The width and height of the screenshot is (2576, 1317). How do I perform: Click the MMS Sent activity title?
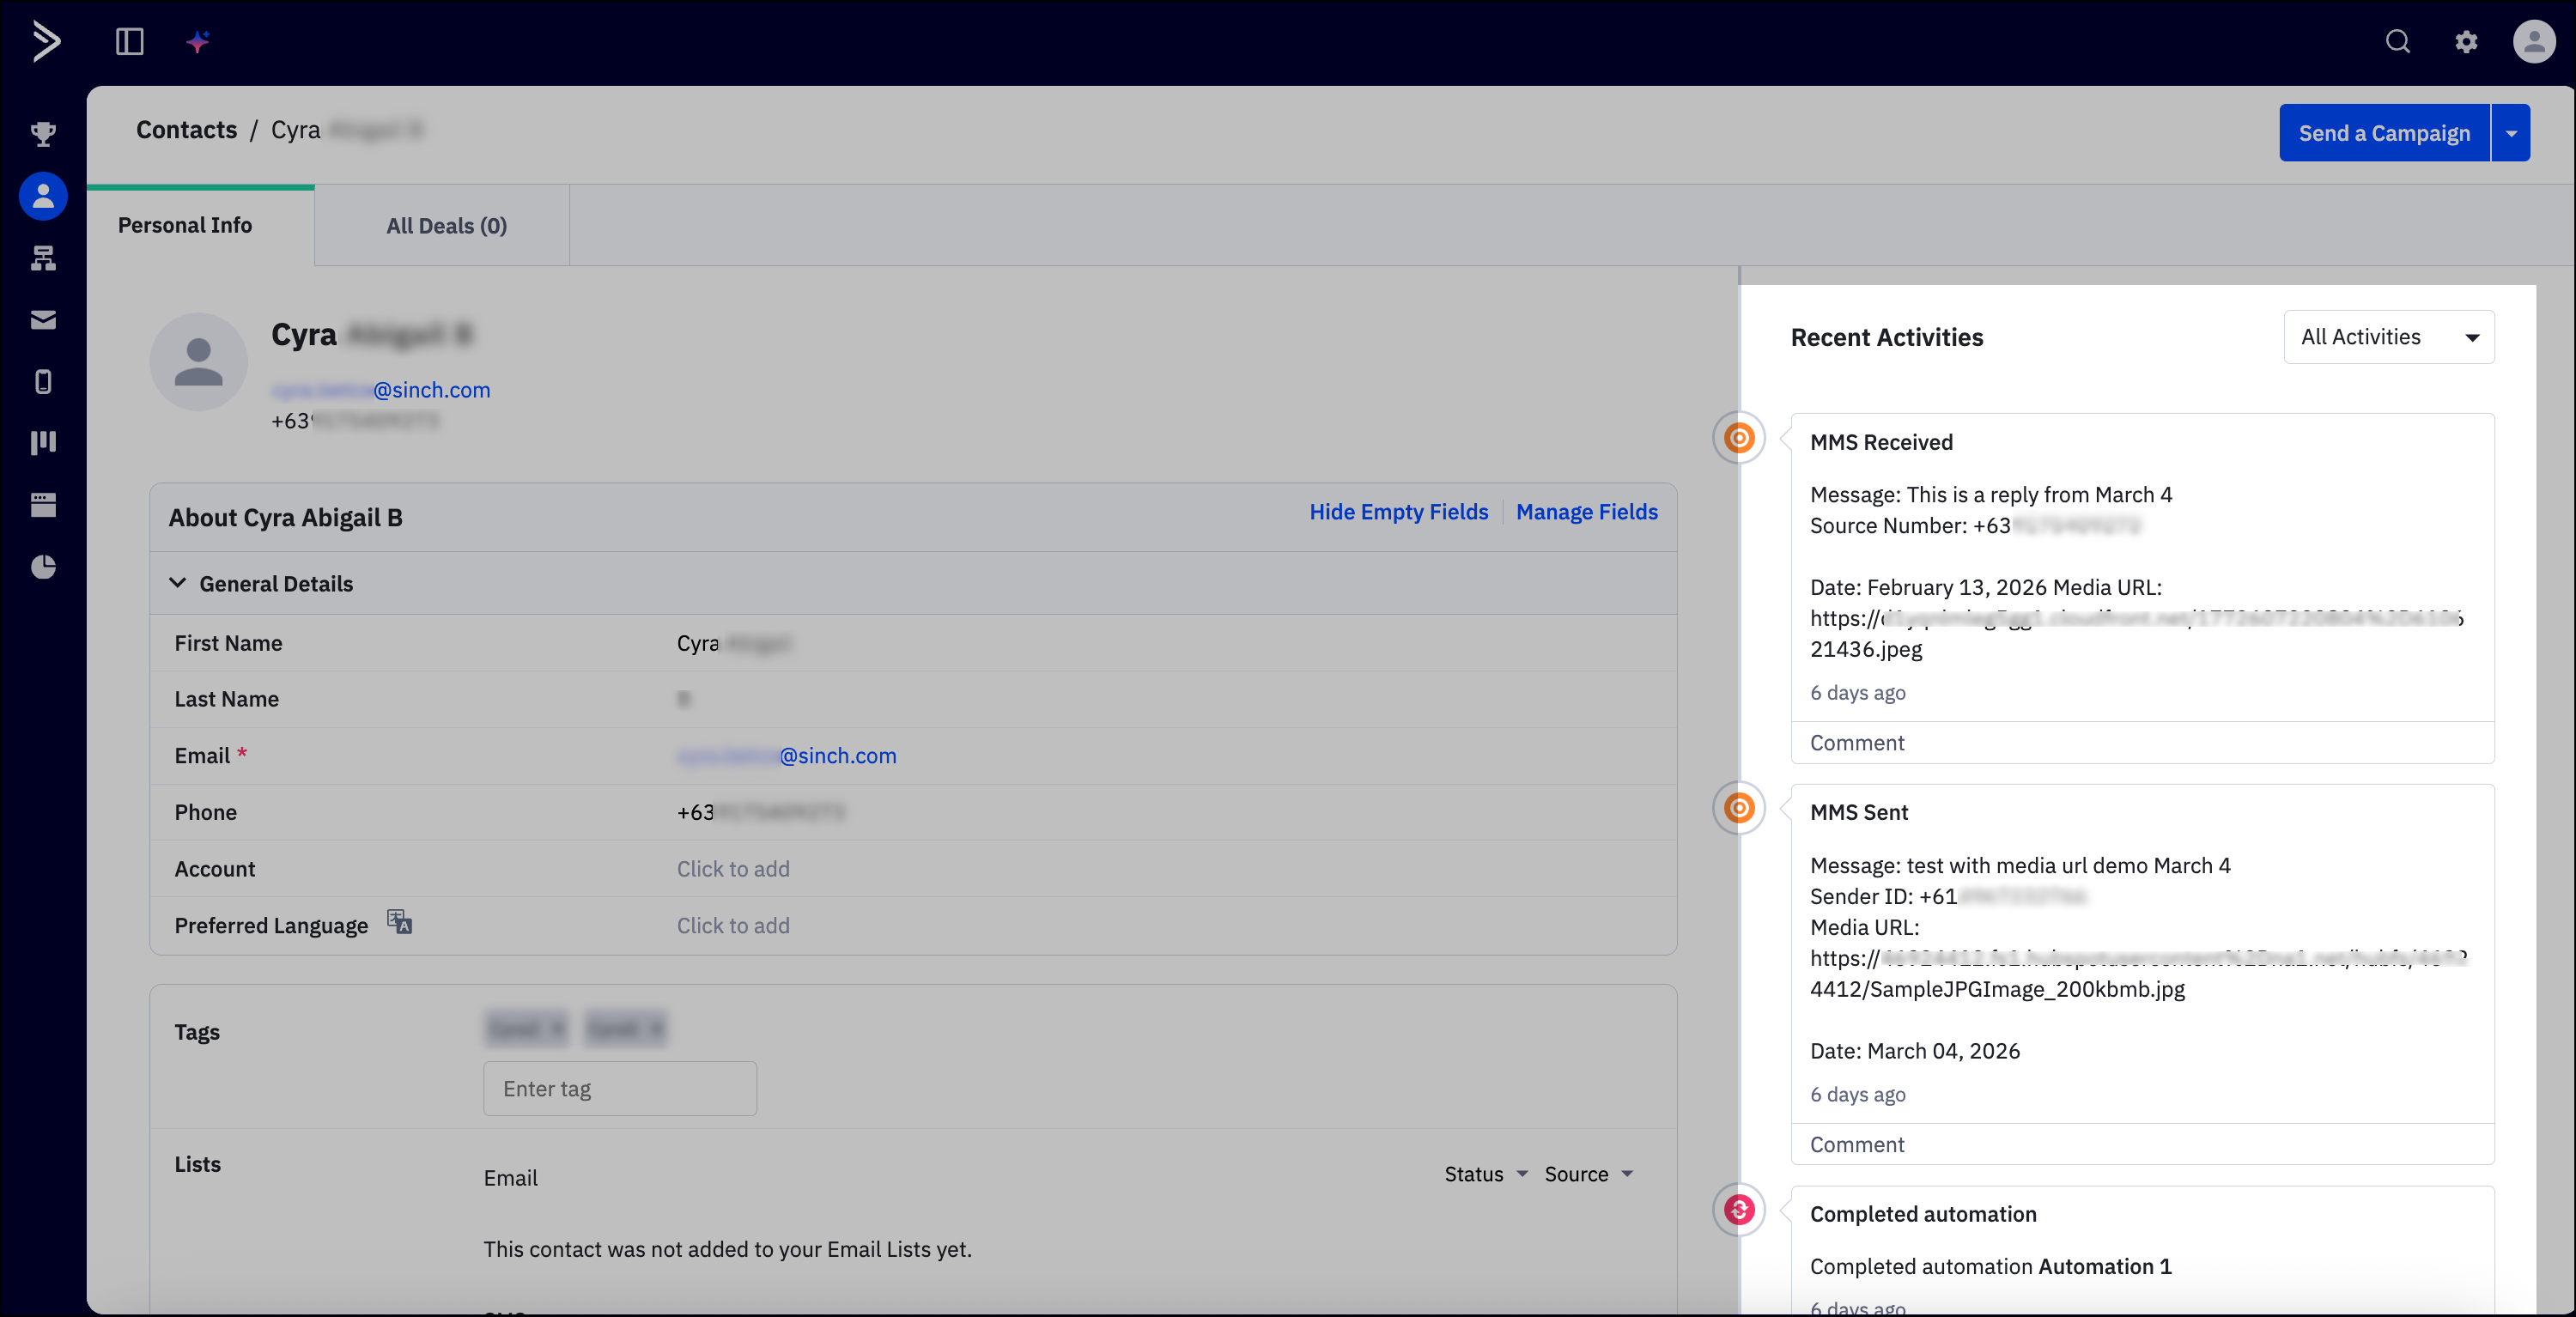[1859, 812]
